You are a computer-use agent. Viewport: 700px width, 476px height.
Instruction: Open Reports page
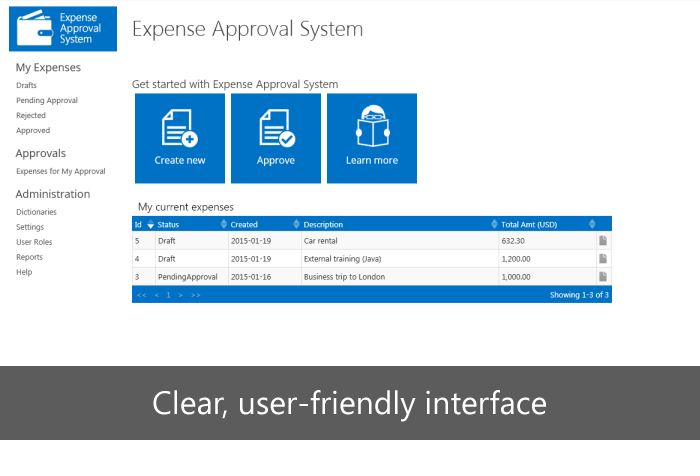29,257
